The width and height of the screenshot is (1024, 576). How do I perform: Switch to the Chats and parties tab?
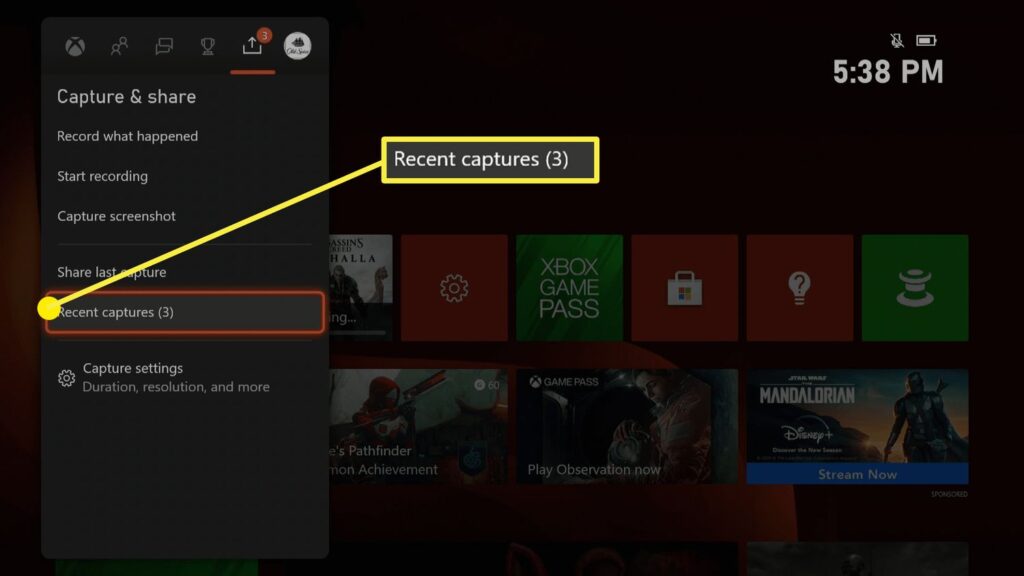click(x=164, y=46)
